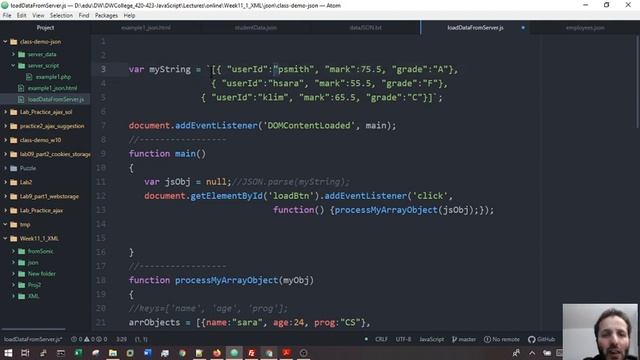Open the Windows Start menu
The width and height of the screenshot is (640, 360).
click(8, 353)
